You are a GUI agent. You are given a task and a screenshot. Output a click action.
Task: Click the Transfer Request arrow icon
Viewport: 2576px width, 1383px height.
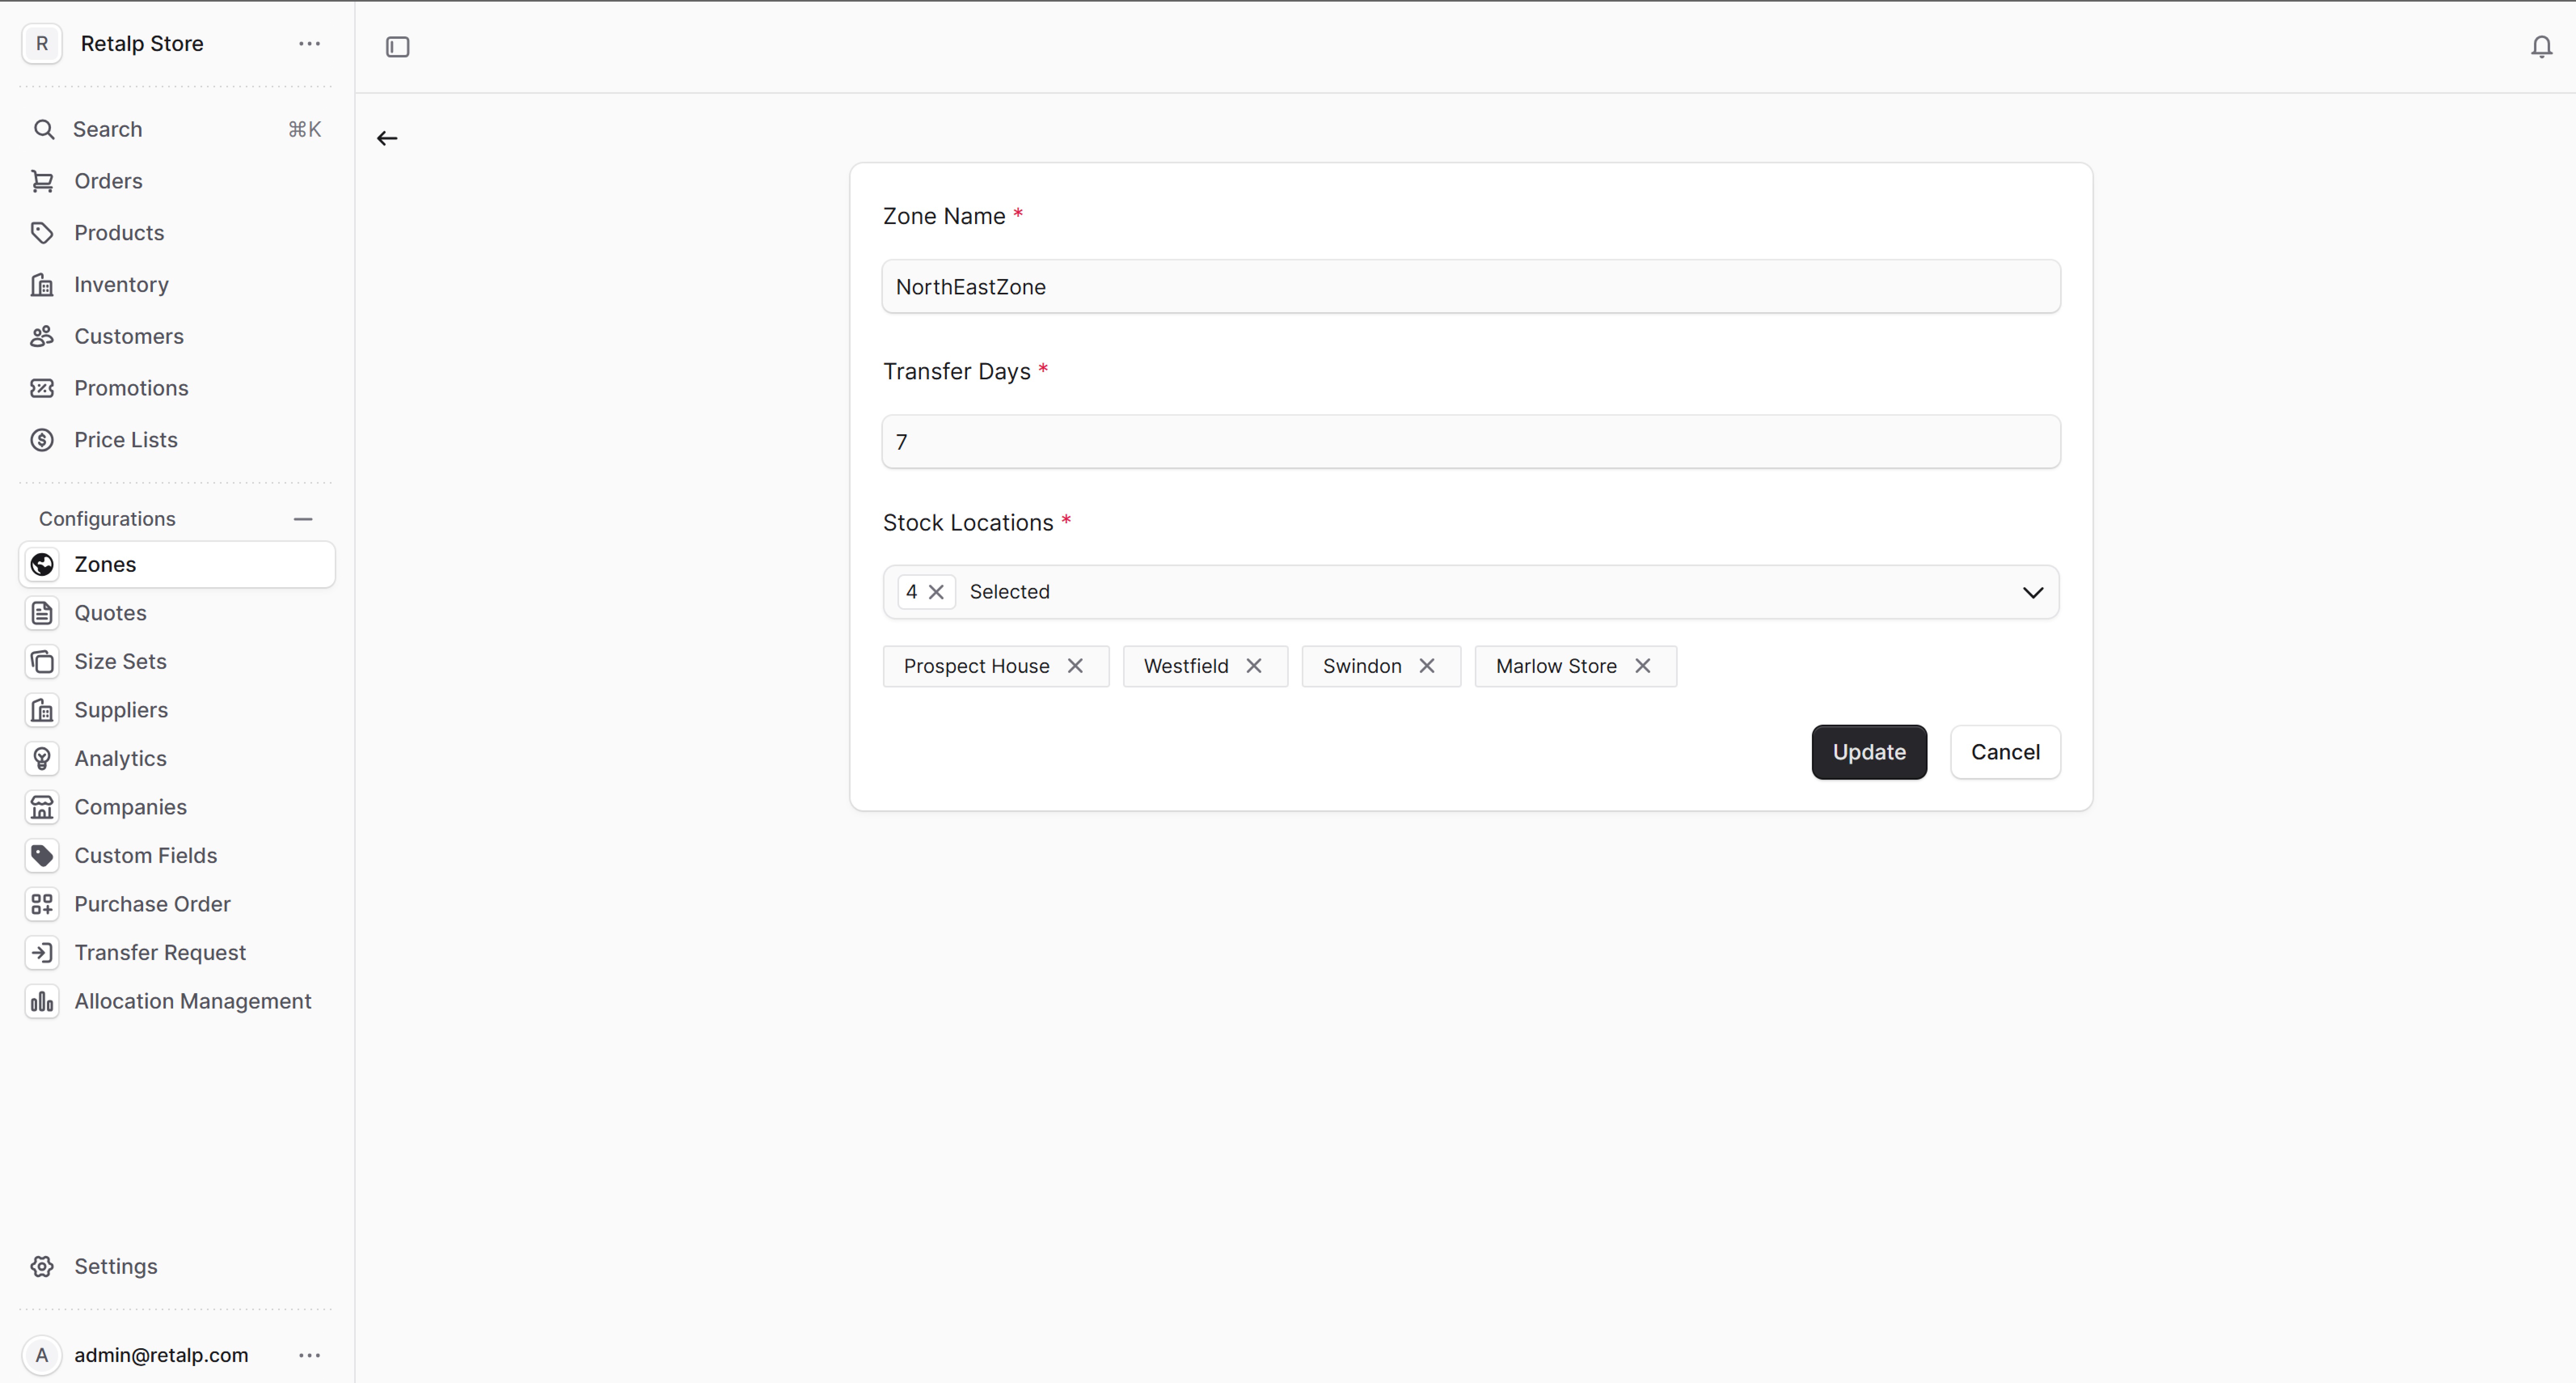pos(42,953)
